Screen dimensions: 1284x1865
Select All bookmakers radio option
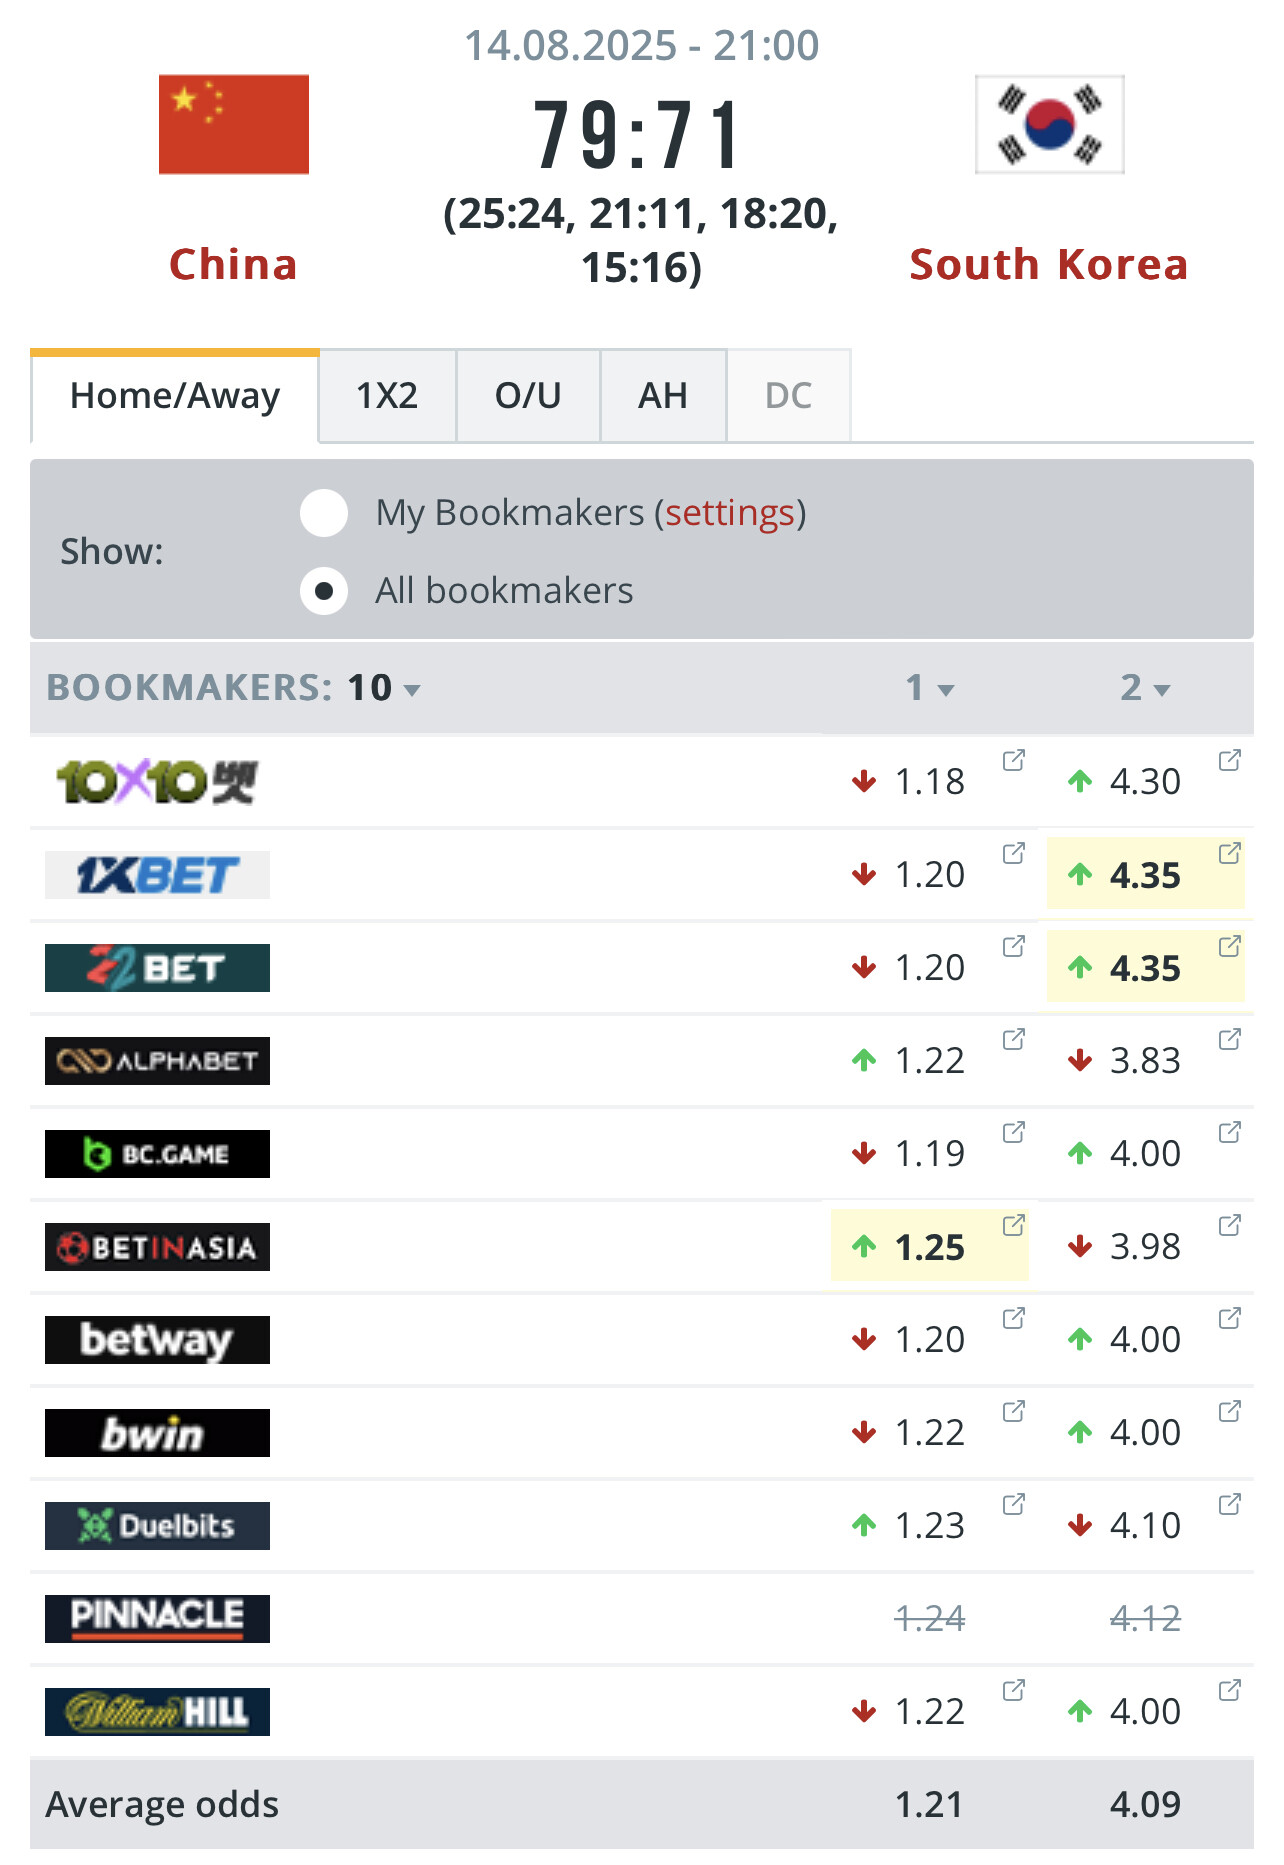324,591
